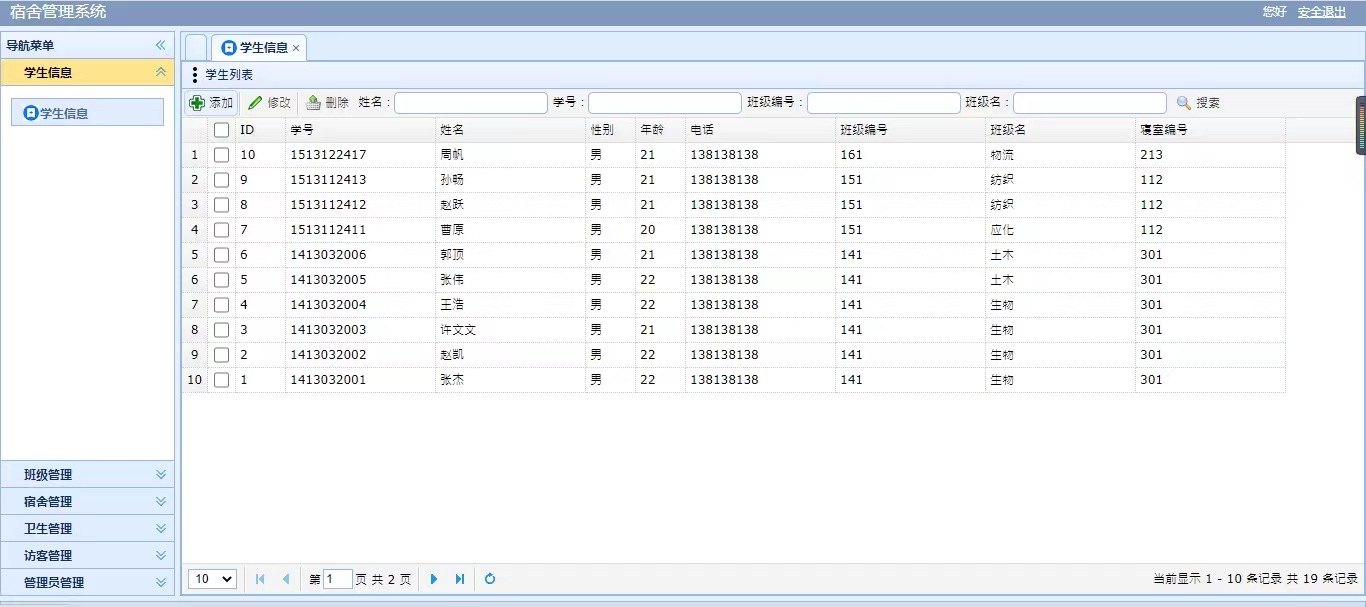Go to the next page arrow
This screenshot has width=1366, height=607.
tap(434, 579)
